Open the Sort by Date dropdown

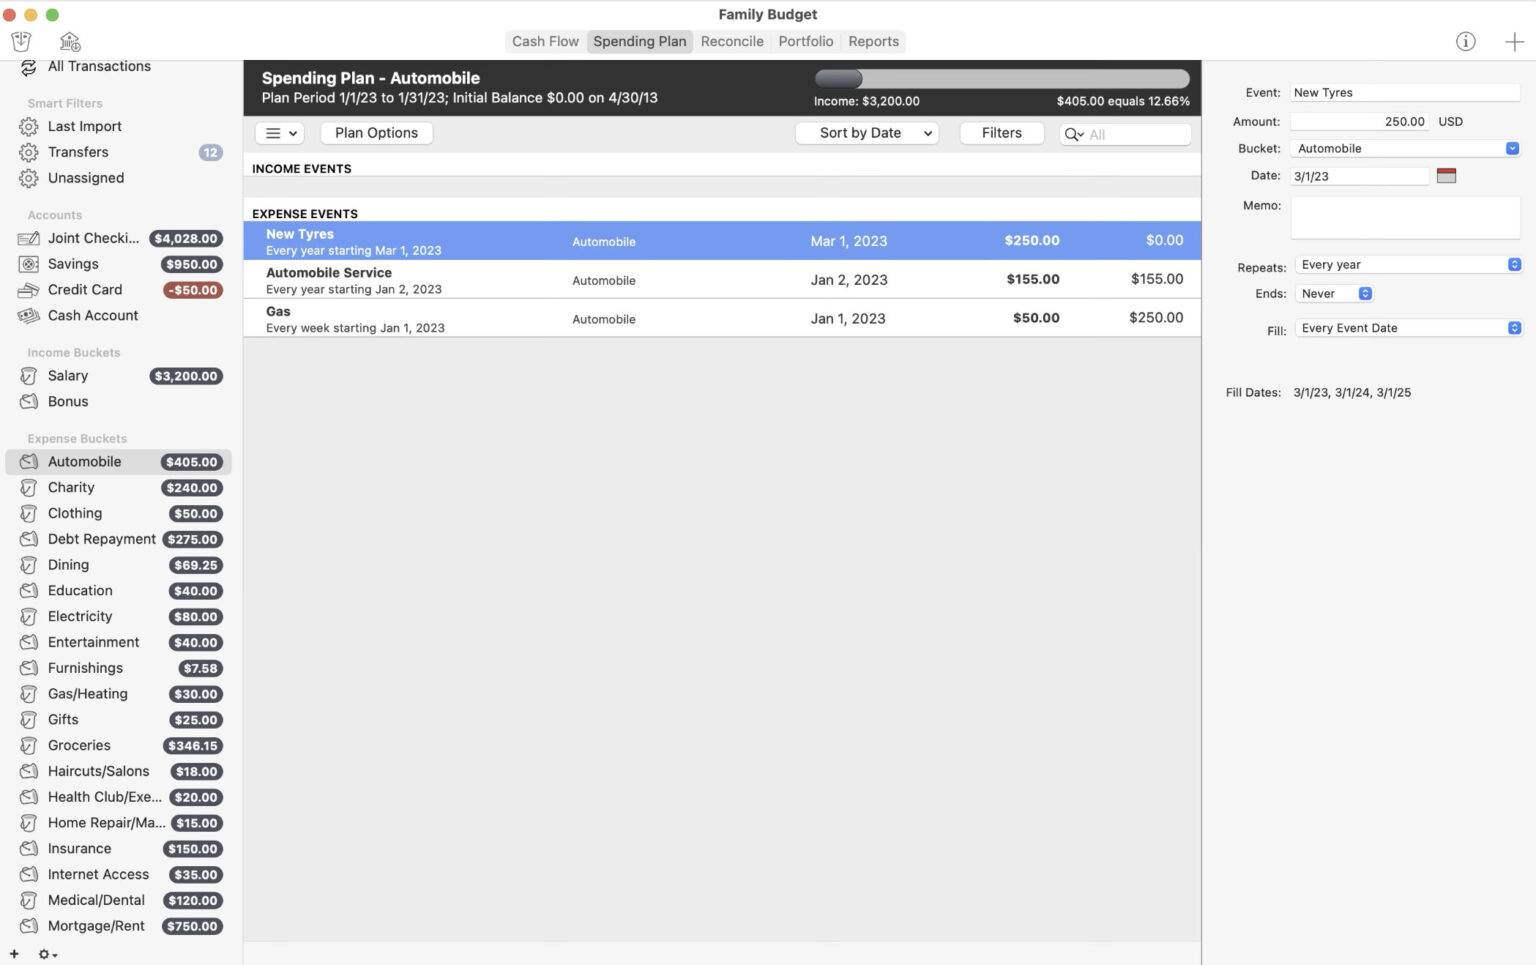coord(866,132)
